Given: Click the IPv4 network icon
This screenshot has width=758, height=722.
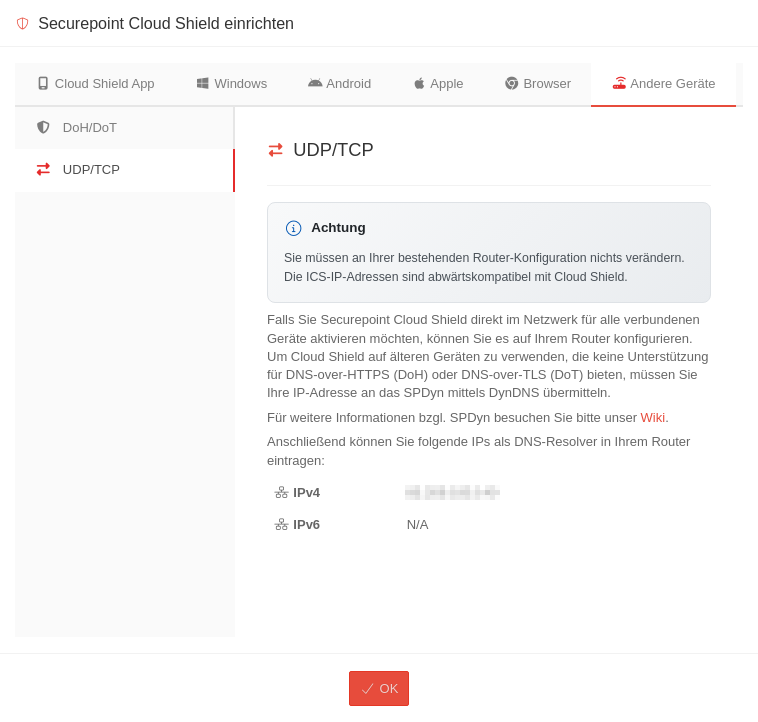Looking at the screenshot, I should pyautogui.click(x=281, y=493).
